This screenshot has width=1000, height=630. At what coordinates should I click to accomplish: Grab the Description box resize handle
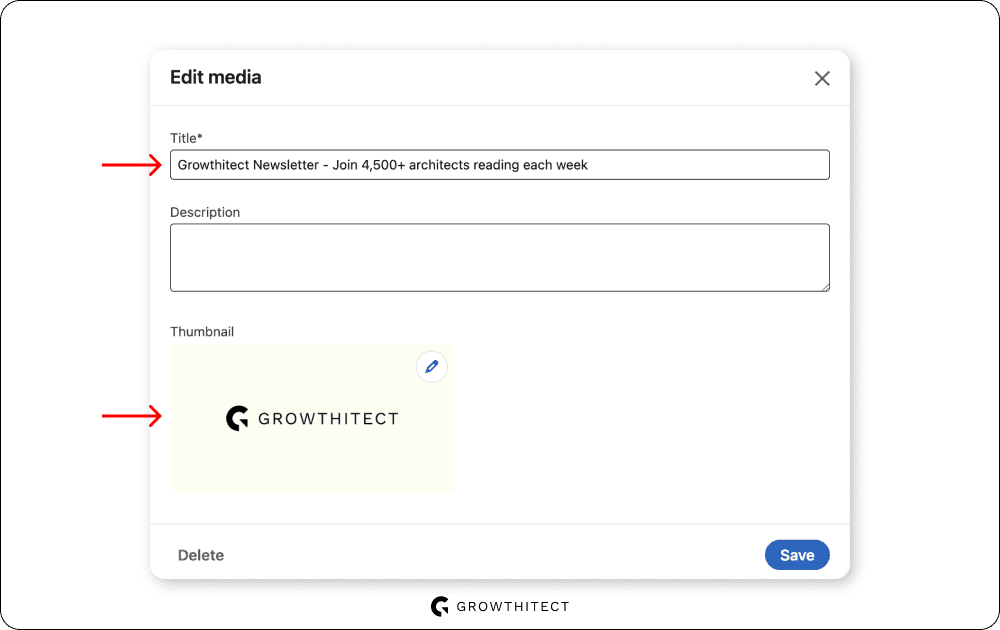point(825,287)
